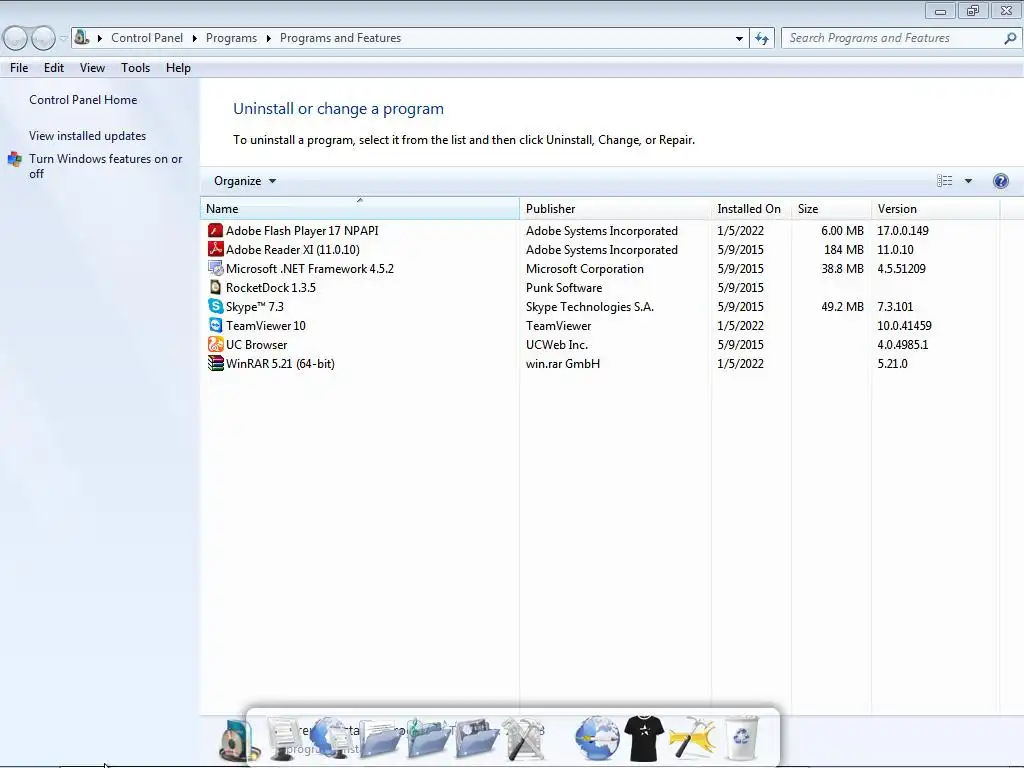Image resolution: width=1024 pixels, height=768 pixels.
Task: Open the music folder dock icon
Action: pos(428,740)
